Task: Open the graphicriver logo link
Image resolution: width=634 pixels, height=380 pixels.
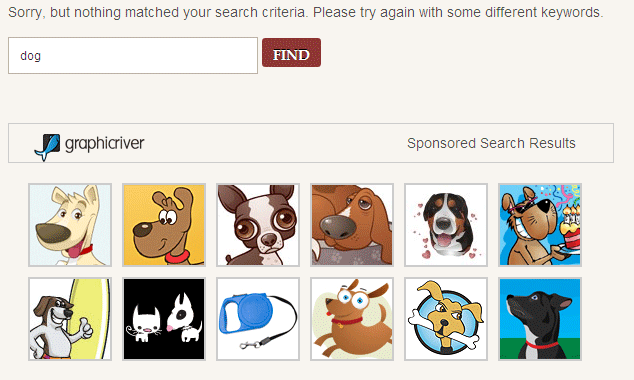Action: click(x=89, y=144)
